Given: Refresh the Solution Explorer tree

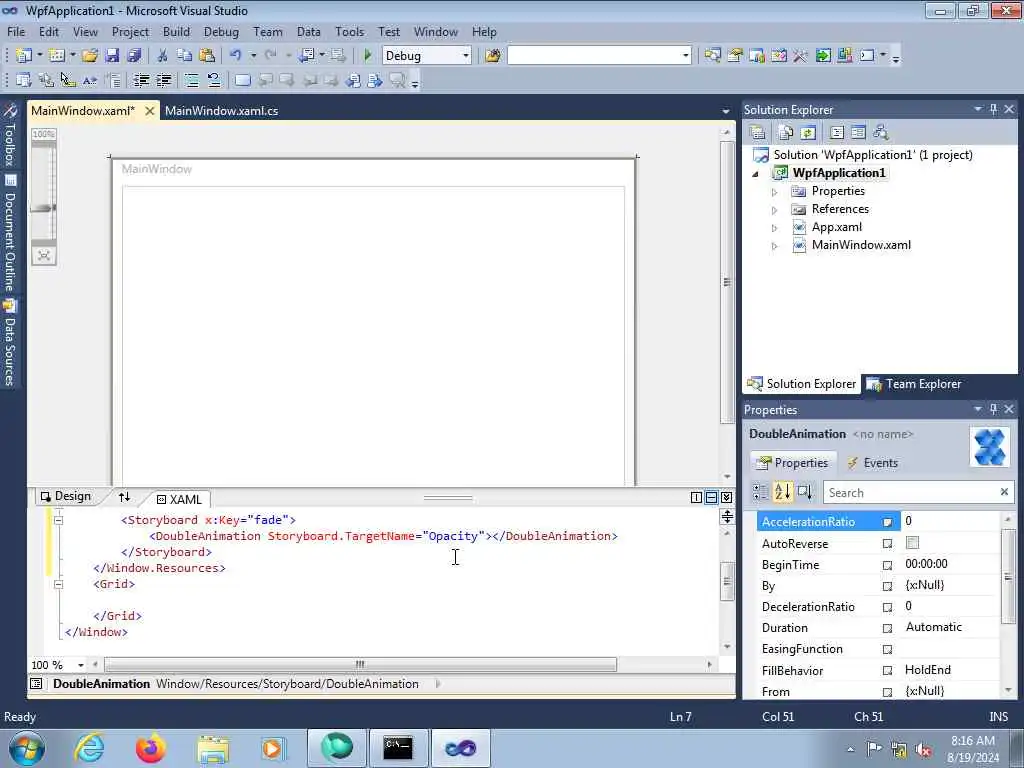Looking at the screenshot, I should pos(808,133).
